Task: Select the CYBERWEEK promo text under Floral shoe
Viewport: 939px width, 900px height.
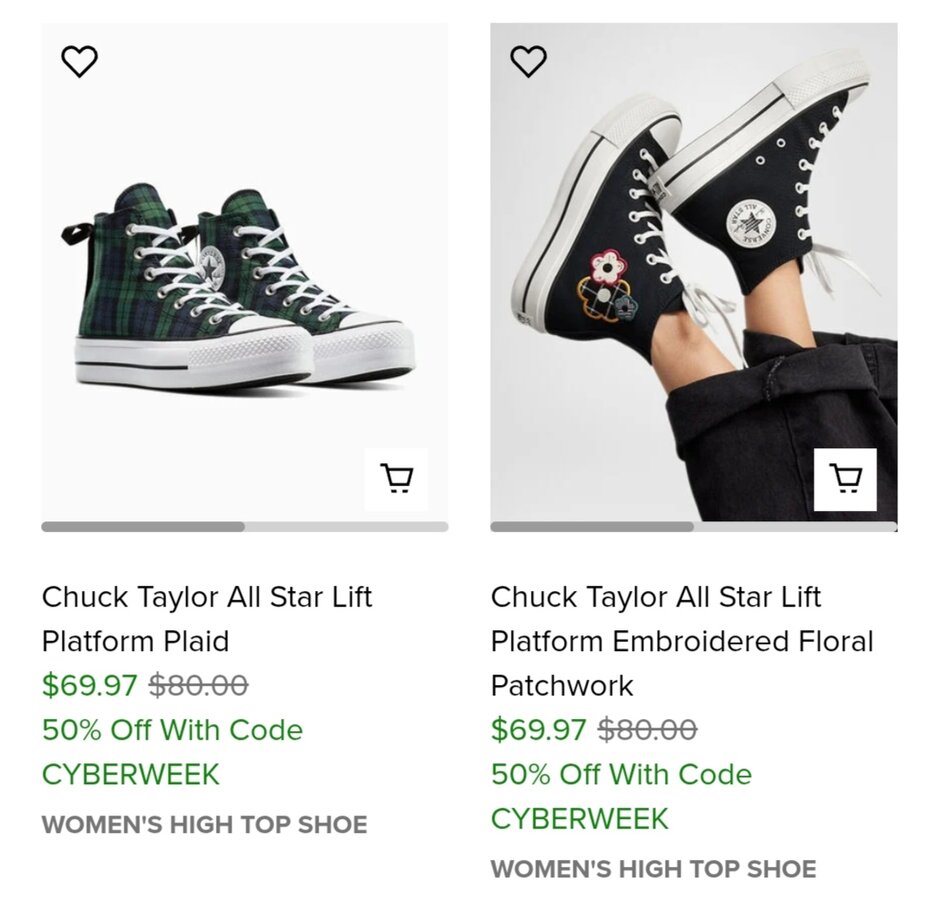Action: 579,818
